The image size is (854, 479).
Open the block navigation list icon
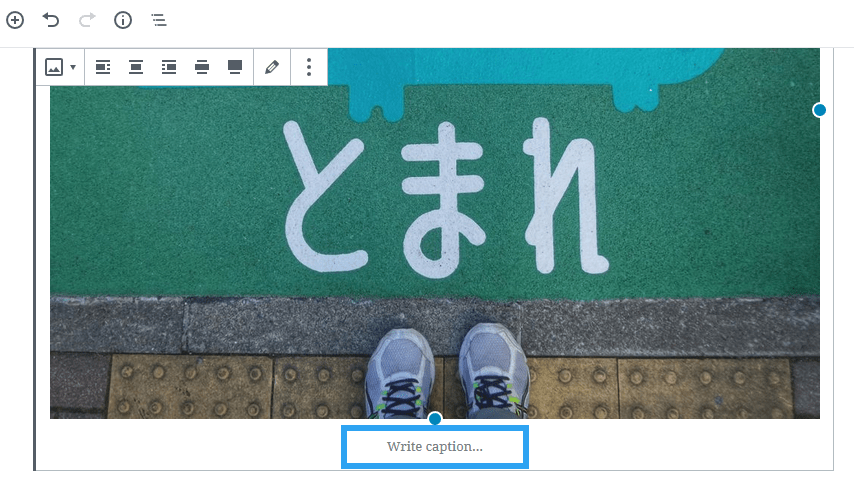click(x=158, y=20)
